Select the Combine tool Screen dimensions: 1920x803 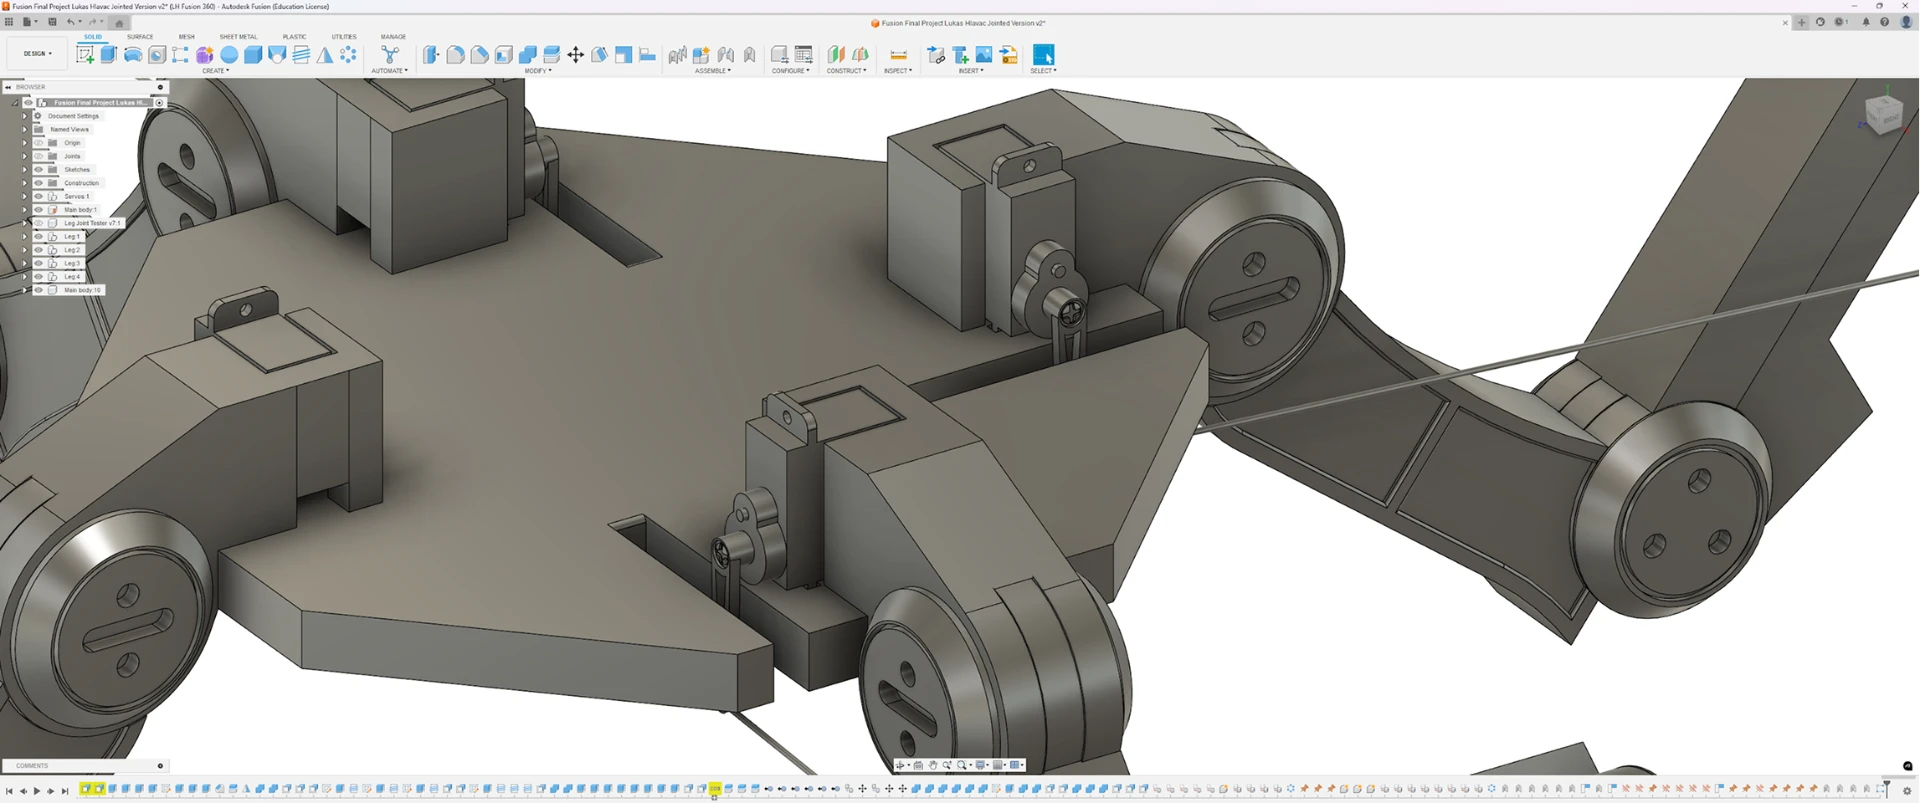pyautogui.click(x=527, y=55)
